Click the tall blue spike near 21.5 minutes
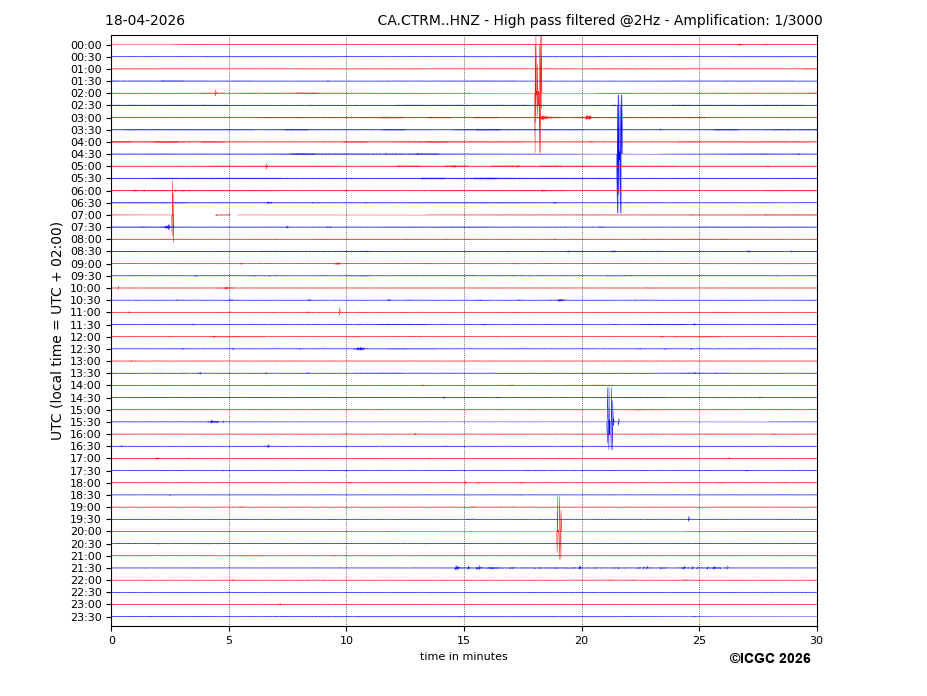The height and width of the screenshot is (696, 927). 619,154
